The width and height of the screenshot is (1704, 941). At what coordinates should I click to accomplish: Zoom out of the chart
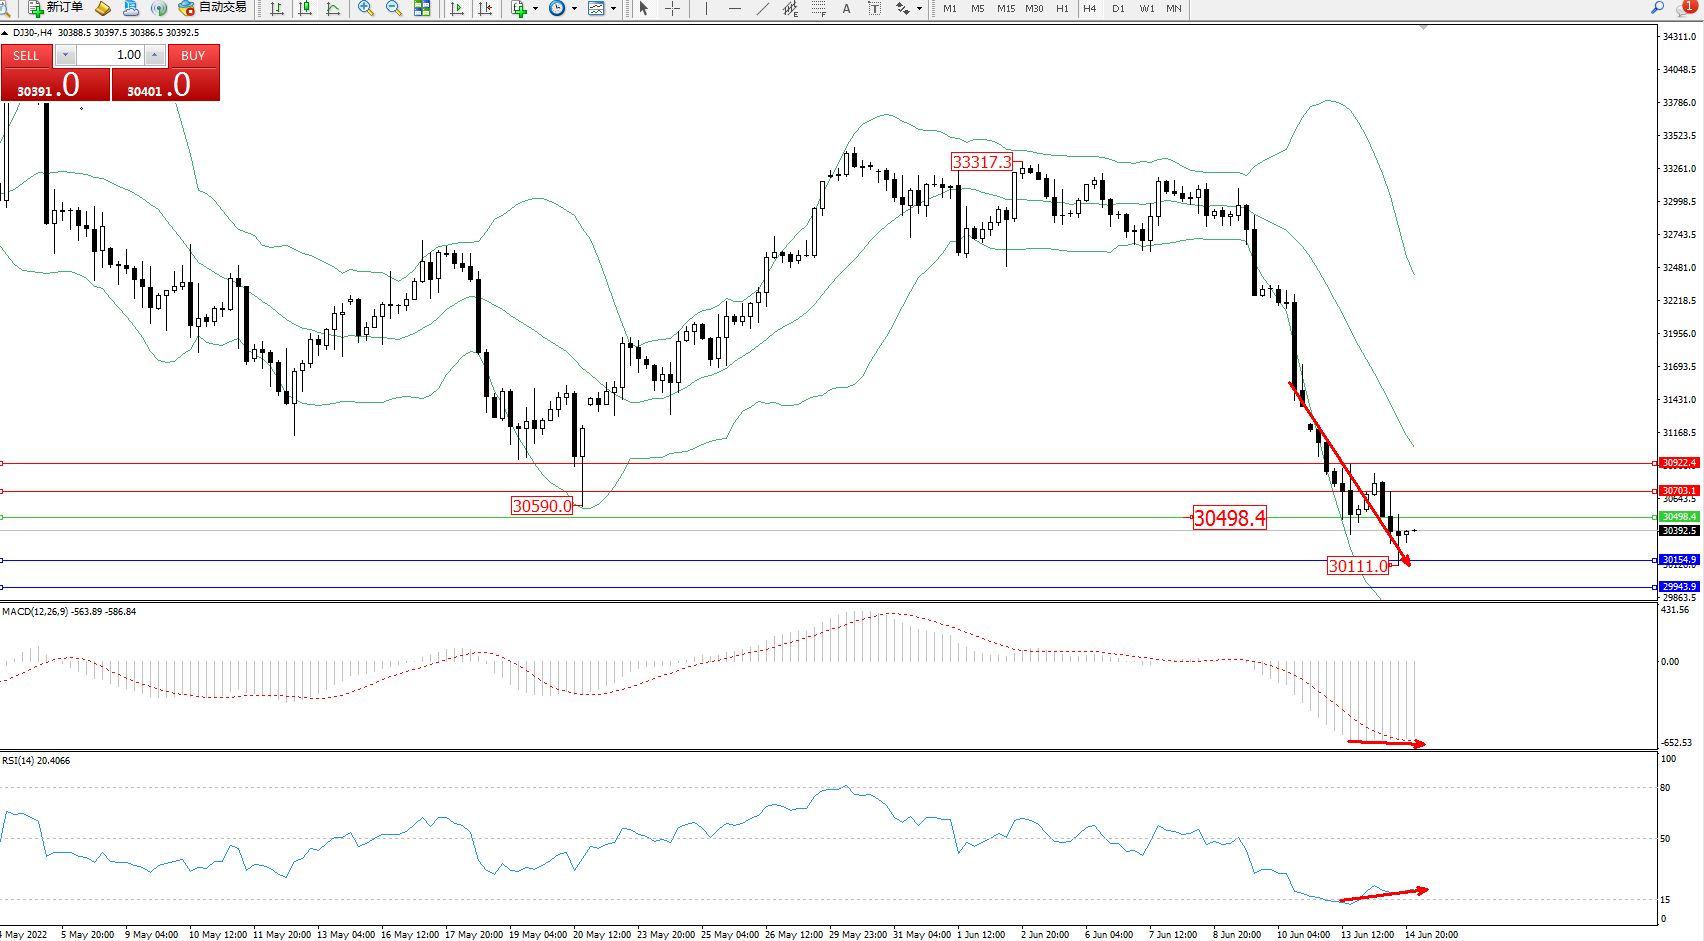[x=394, y=8]
